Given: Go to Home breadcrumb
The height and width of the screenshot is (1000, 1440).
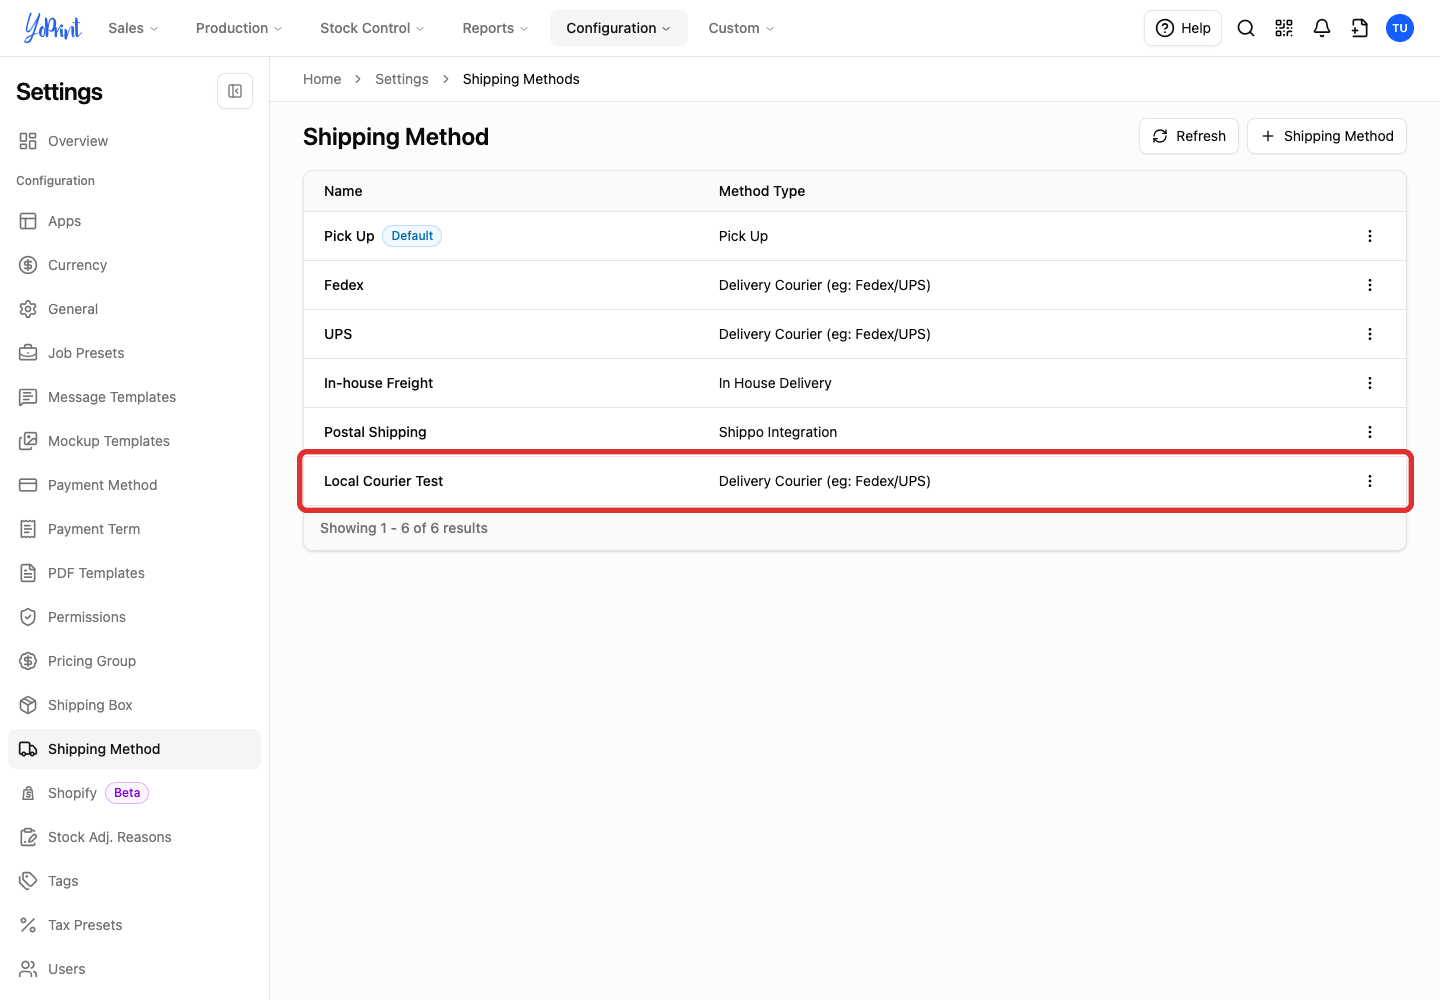Looking at the screenshot, I should [x=322, y=79].
